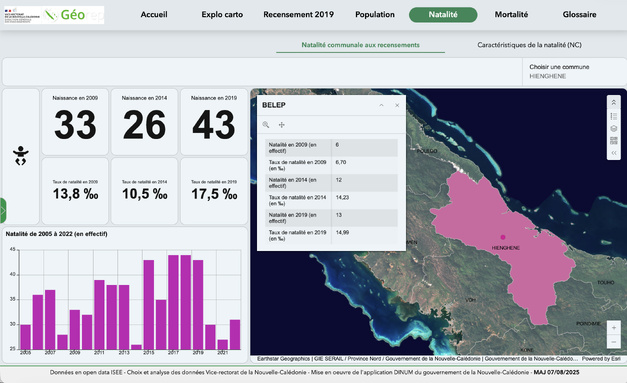Image resolution: width=627 pixels, height=383 pixels.
Task: Click the pan-to icon in BELEP popup
Action: pos(282,125)
